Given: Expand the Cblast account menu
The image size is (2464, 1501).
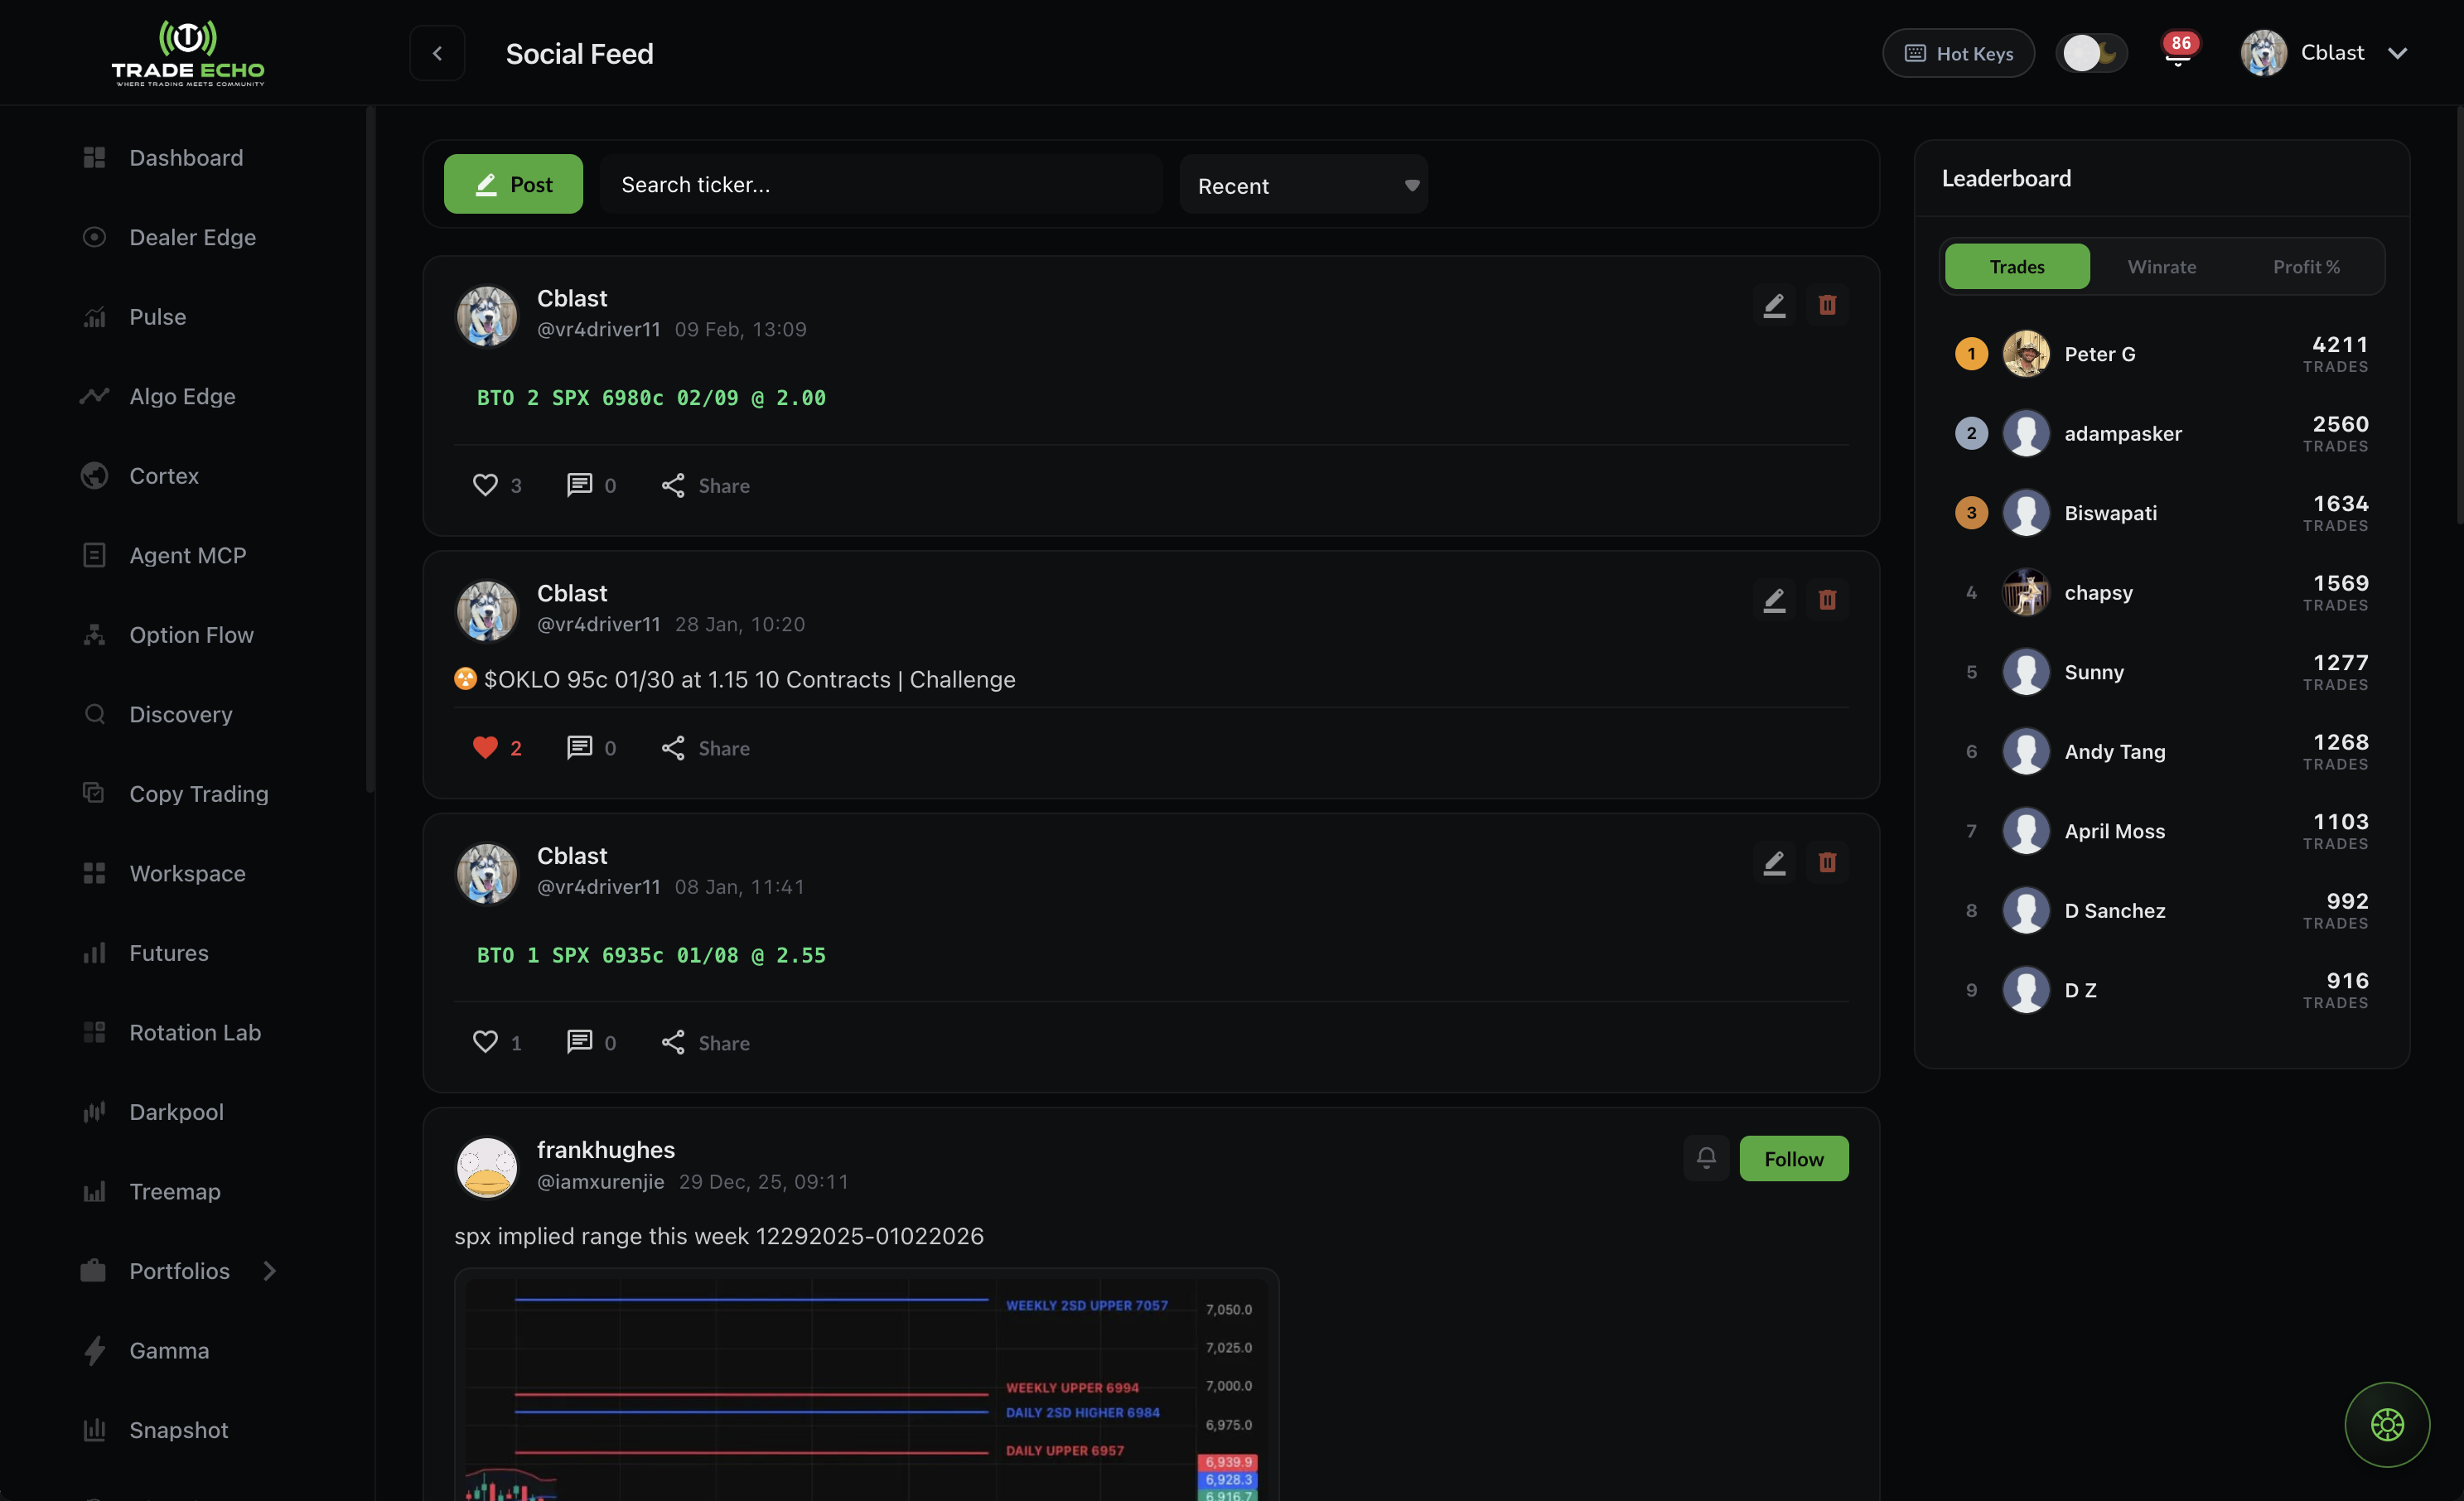Looking at the screenshot, I should (2324, 53).
